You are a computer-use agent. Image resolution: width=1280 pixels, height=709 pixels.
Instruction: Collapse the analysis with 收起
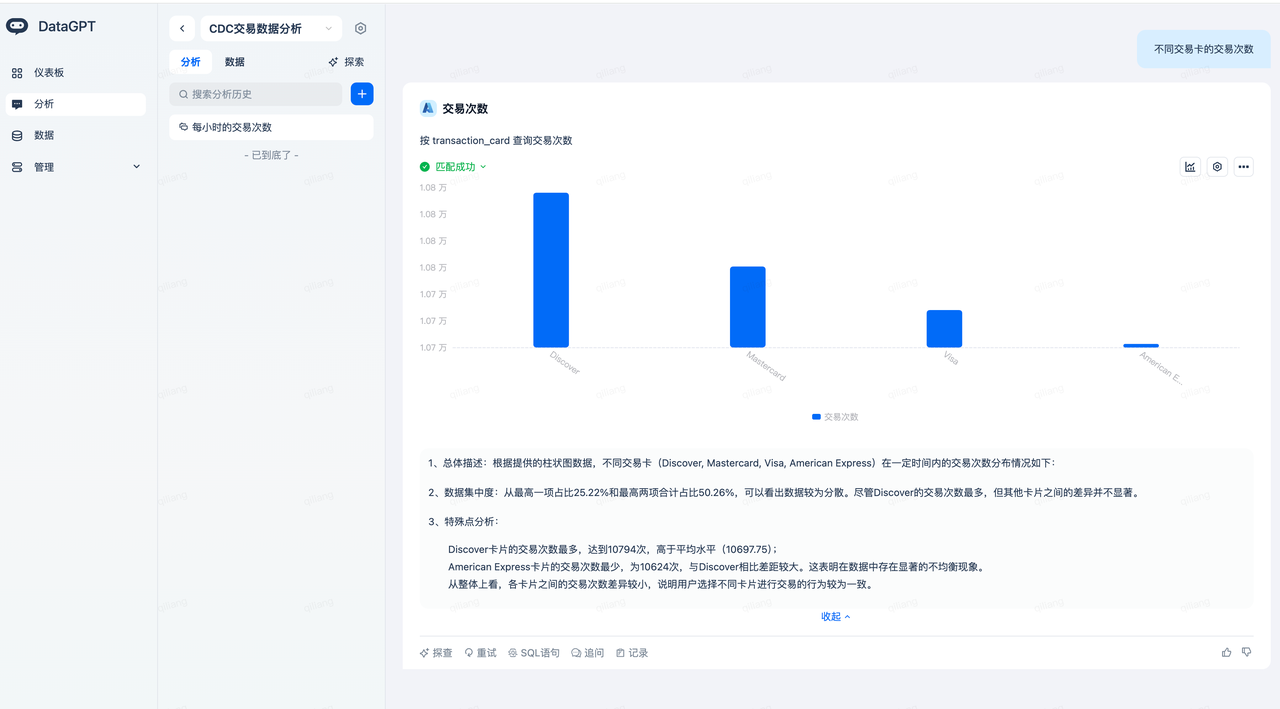coord(835,617)
